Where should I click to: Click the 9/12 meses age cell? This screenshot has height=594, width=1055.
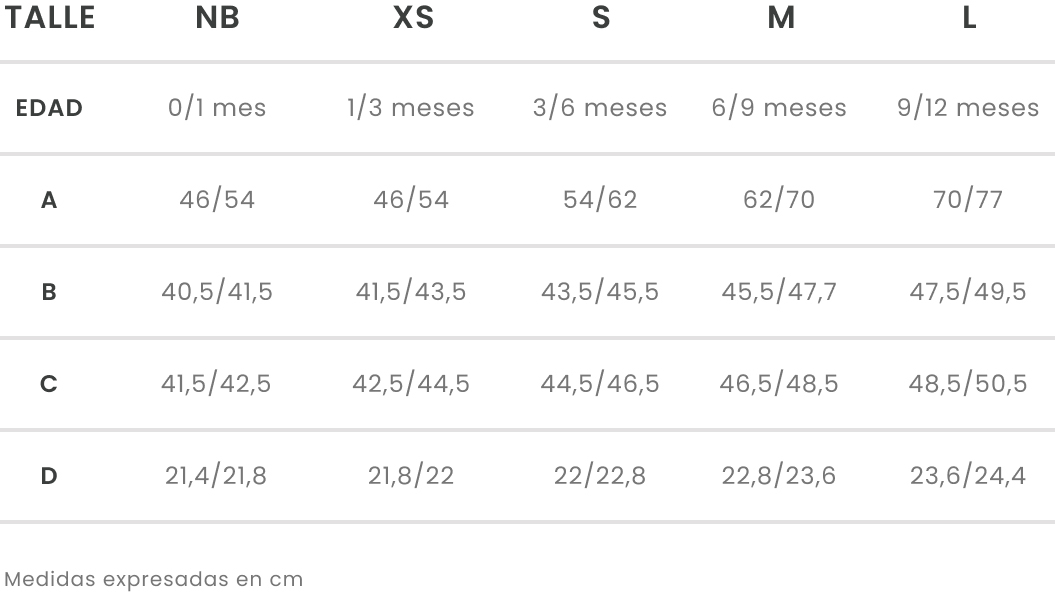pyautogui.click(x=968, y=108)
